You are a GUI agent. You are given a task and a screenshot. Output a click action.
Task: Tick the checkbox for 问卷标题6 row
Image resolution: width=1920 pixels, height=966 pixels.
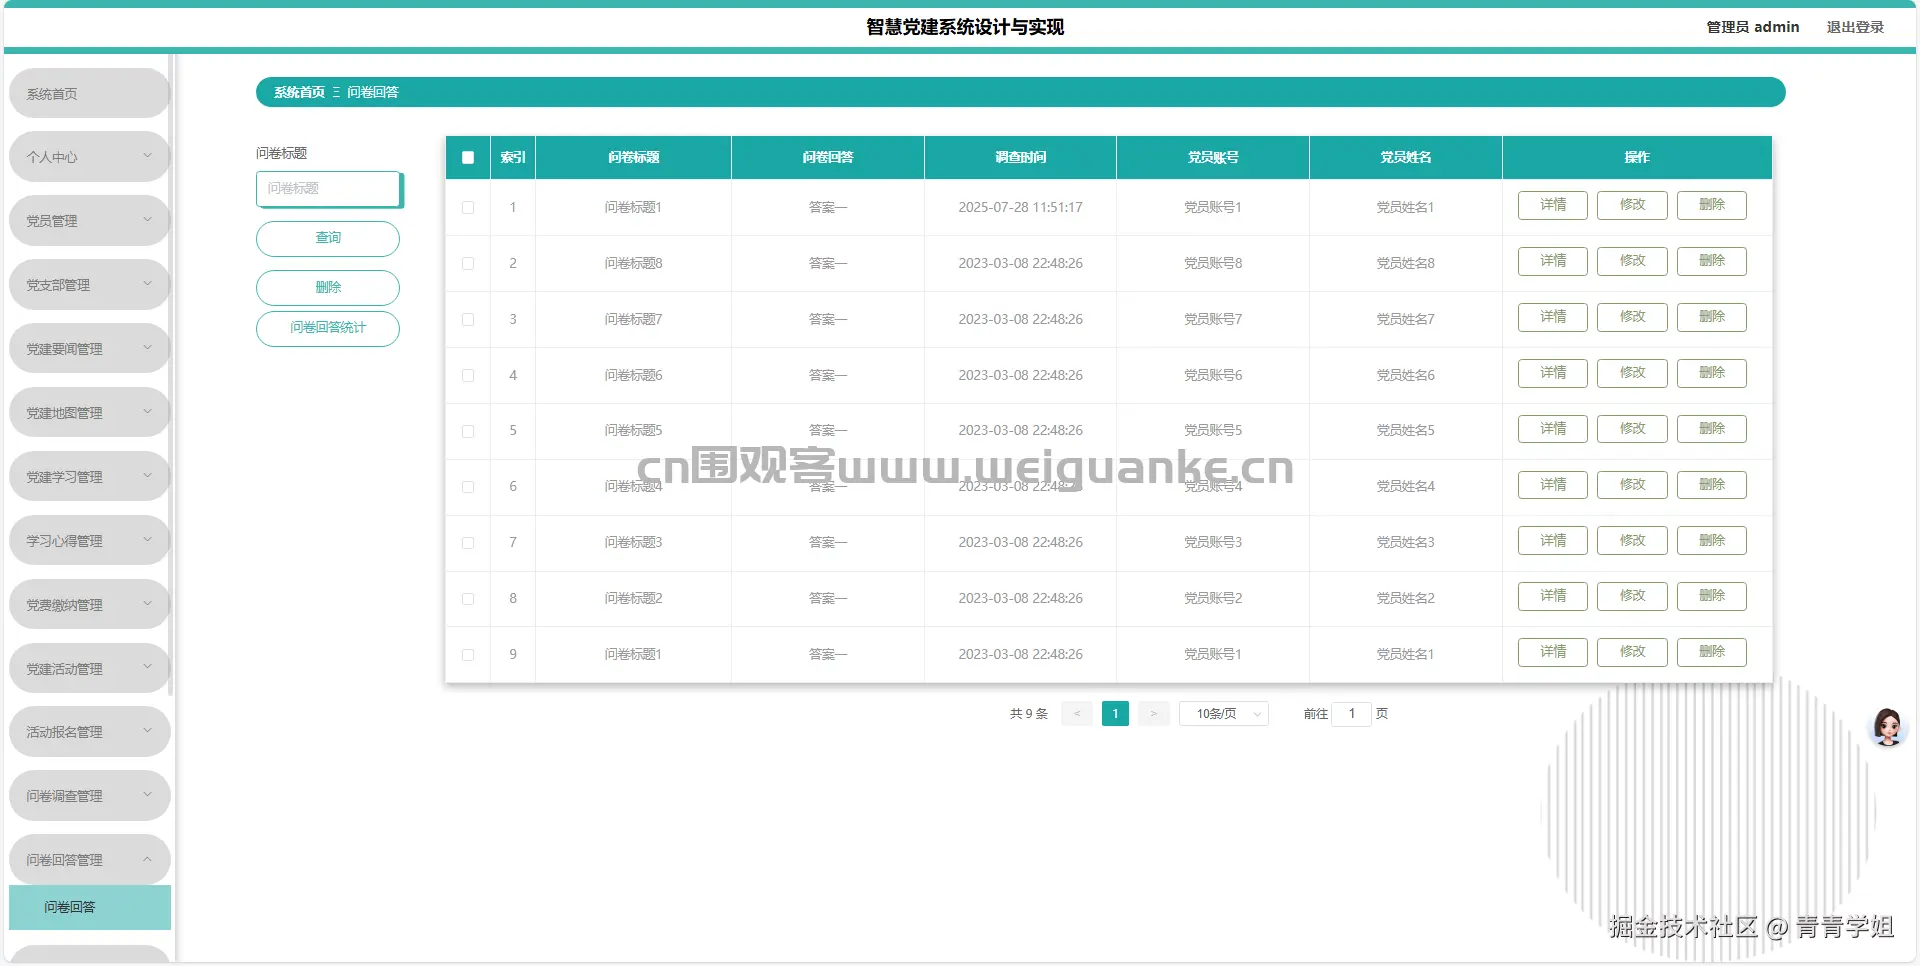coord(468,375)
